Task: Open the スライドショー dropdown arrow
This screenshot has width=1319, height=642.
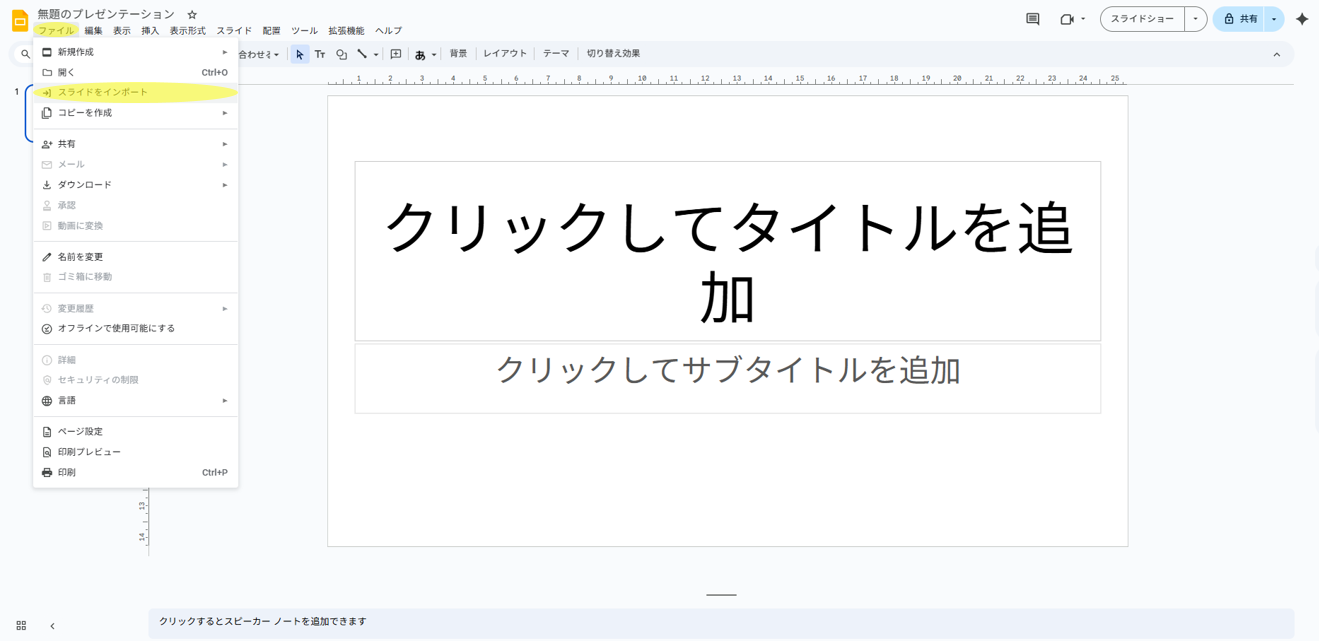Action: click(x=1195, y=19)
